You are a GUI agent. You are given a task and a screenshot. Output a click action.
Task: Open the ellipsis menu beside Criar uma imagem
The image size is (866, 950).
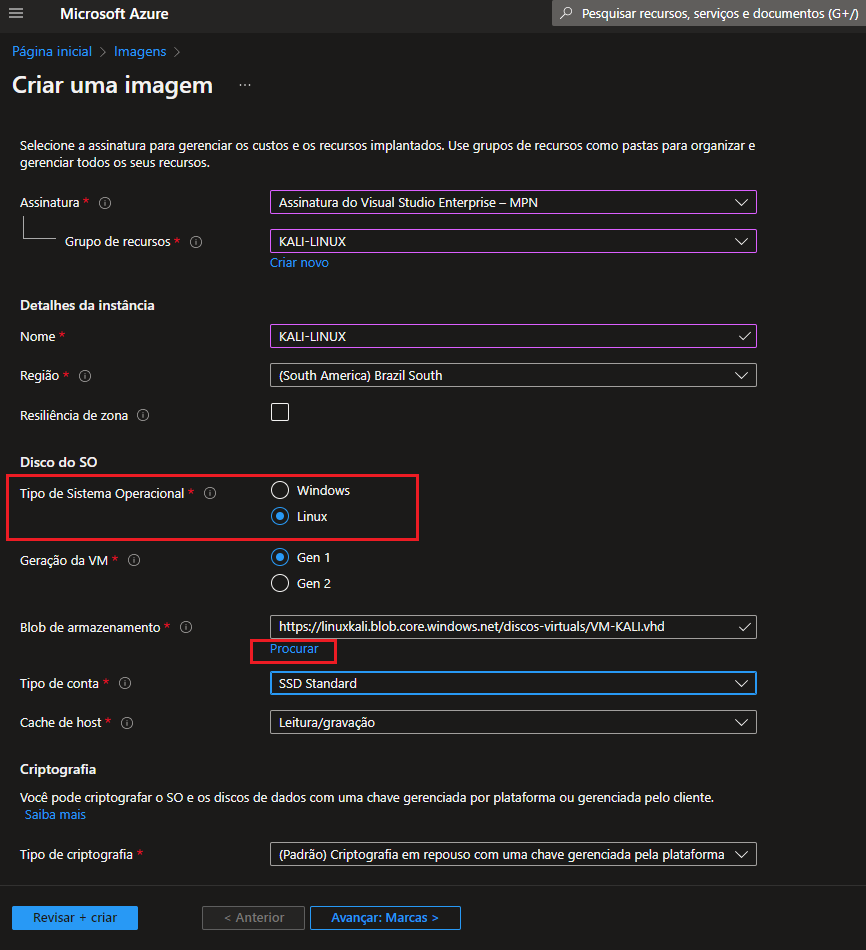245,86
